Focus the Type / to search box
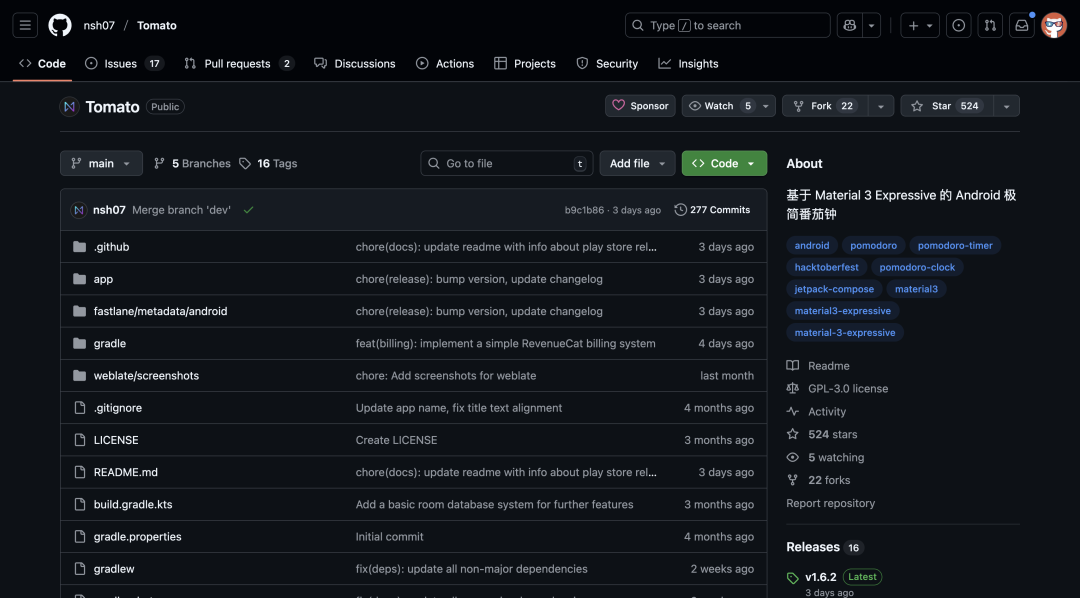 [x=727, y=25]
